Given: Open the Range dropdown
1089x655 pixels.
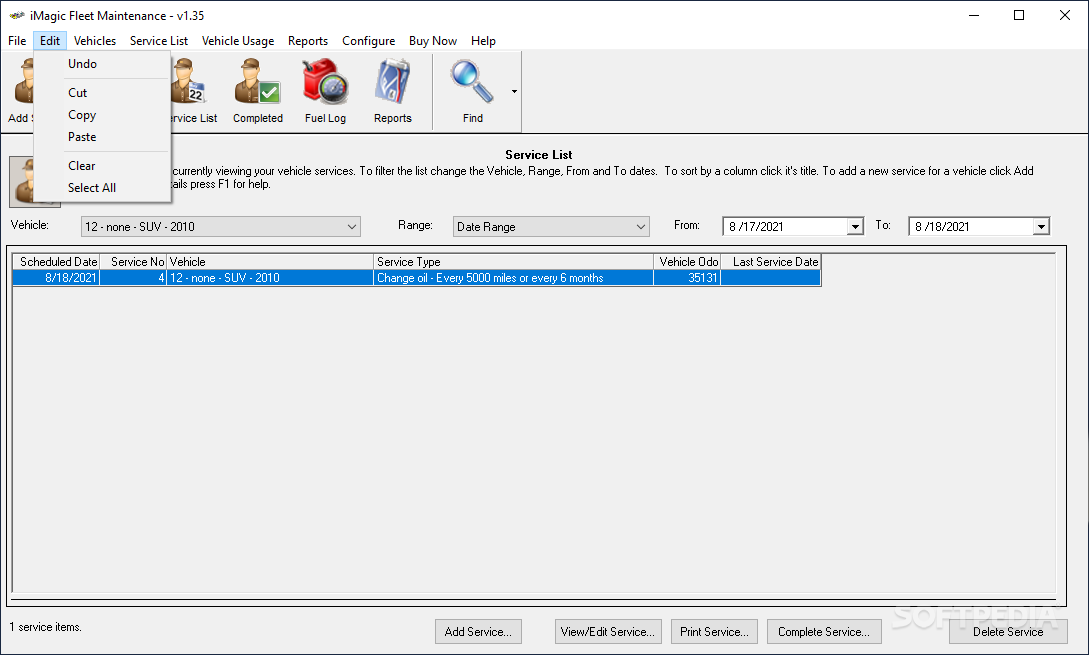Looking at the screenshot, I should (x=551, y=226).
